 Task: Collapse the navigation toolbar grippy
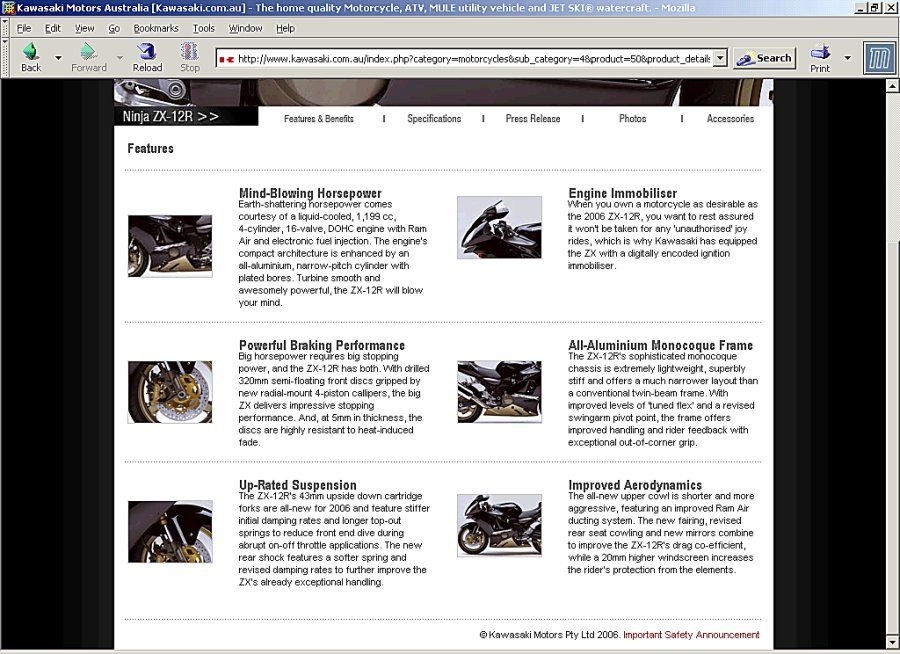coord(5,57)
